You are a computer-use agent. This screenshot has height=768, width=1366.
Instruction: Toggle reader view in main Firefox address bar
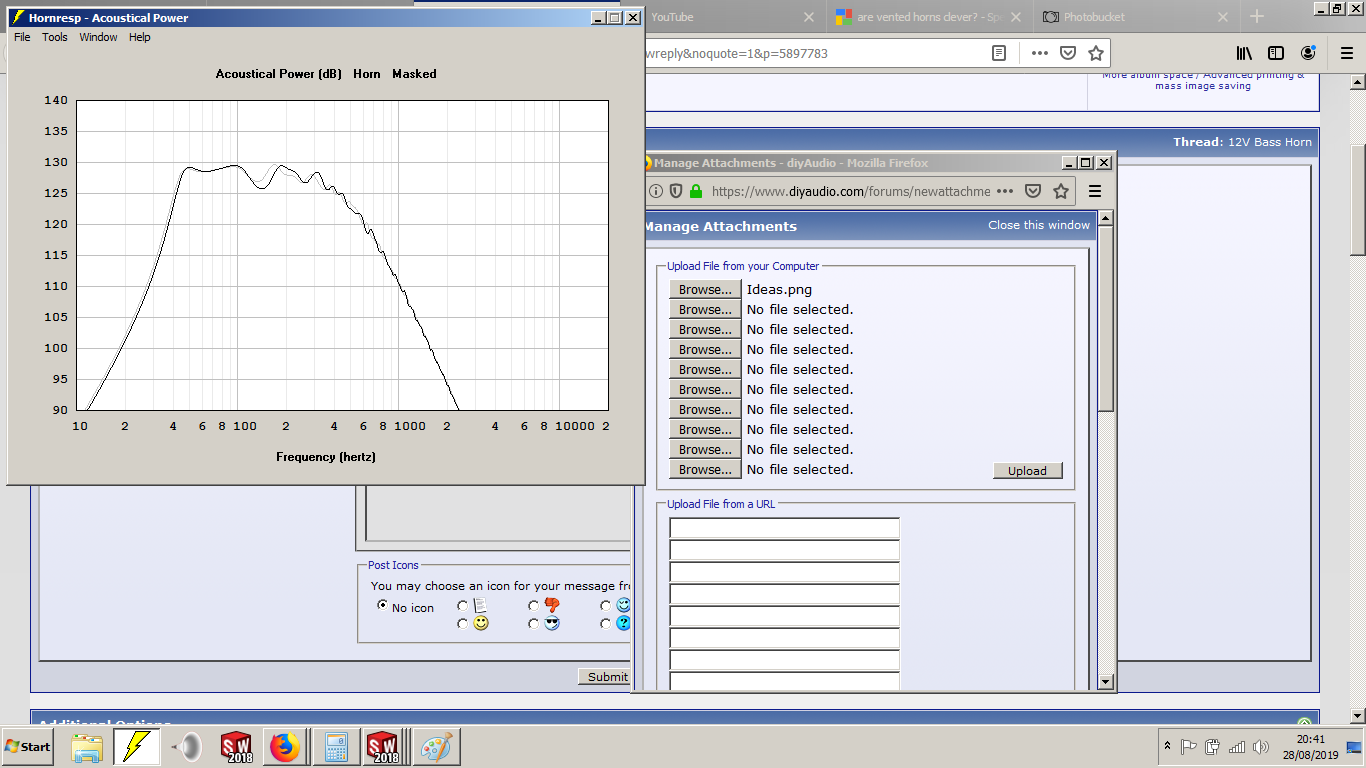click(998, 53)
